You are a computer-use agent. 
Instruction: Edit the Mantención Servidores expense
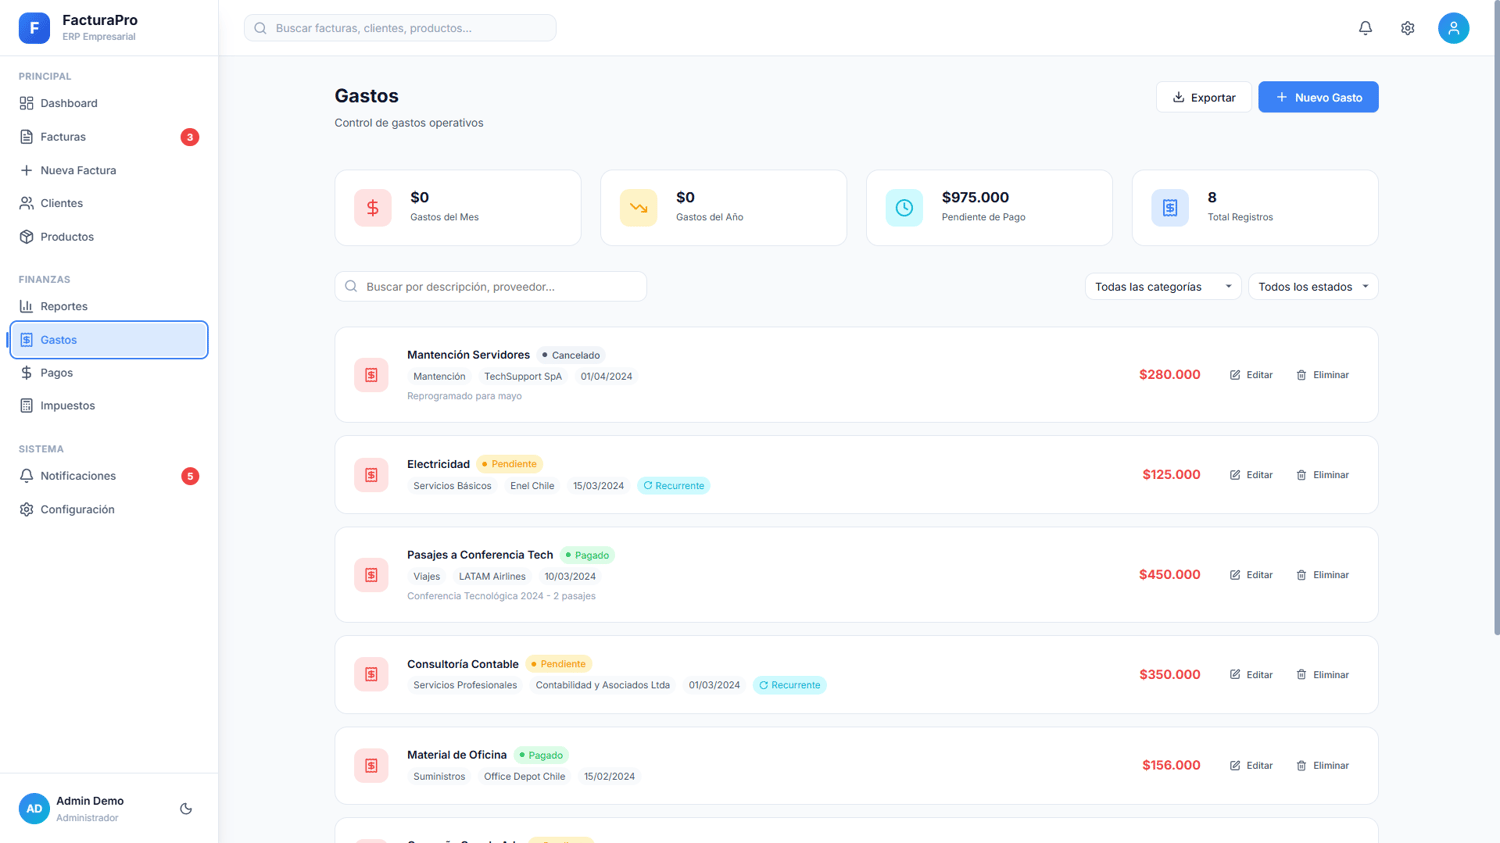[1251, 375]
